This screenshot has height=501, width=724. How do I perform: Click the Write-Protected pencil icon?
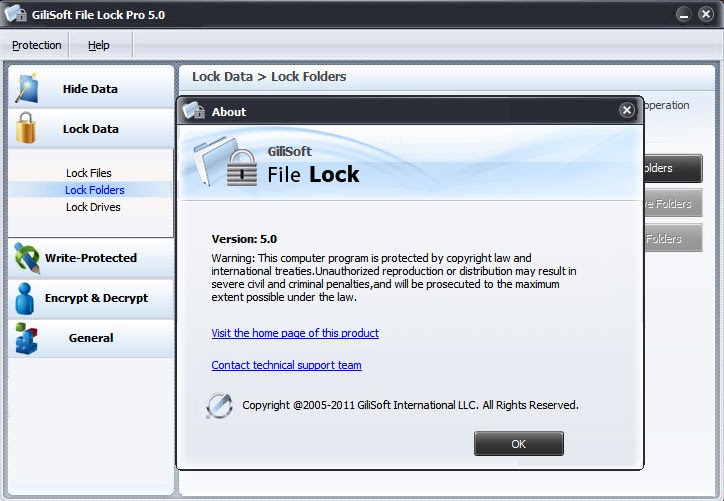27,258
